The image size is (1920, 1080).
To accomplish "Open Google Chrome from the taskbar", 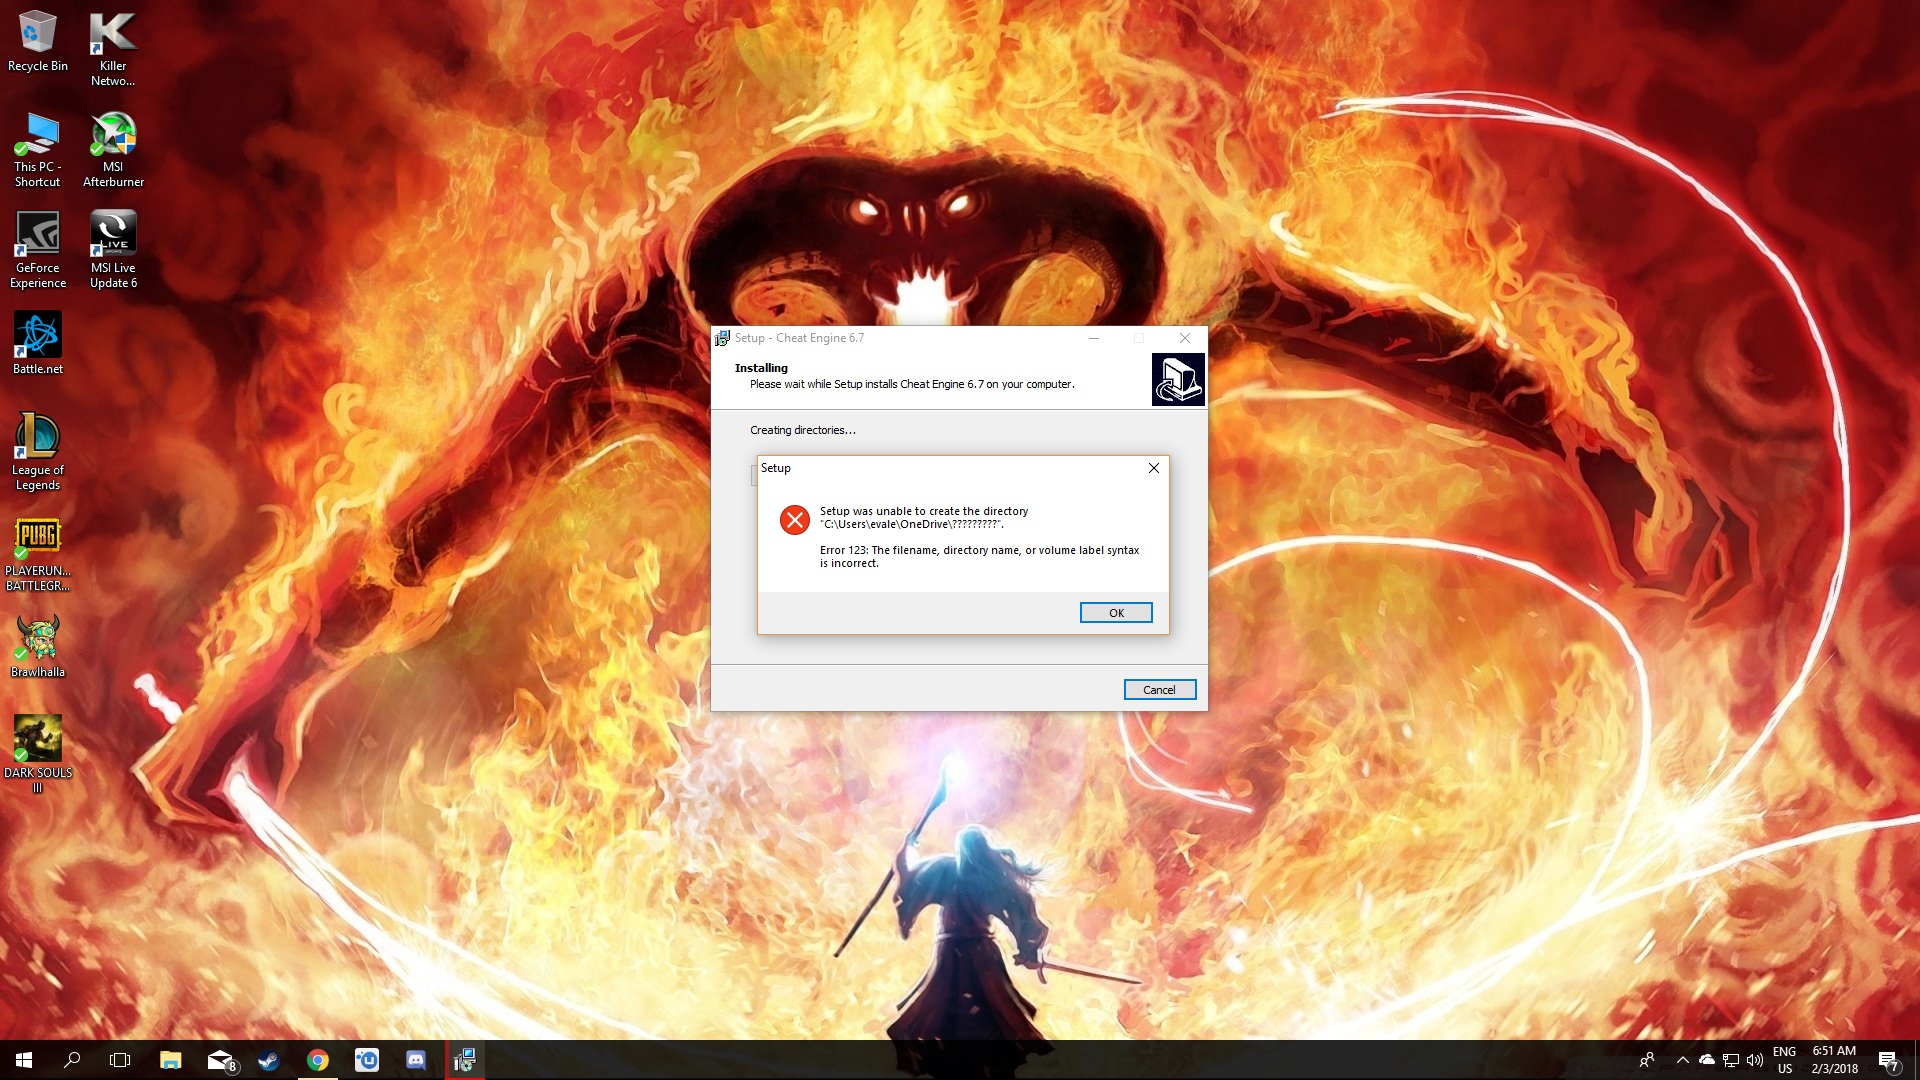I will click(318, 1060).
